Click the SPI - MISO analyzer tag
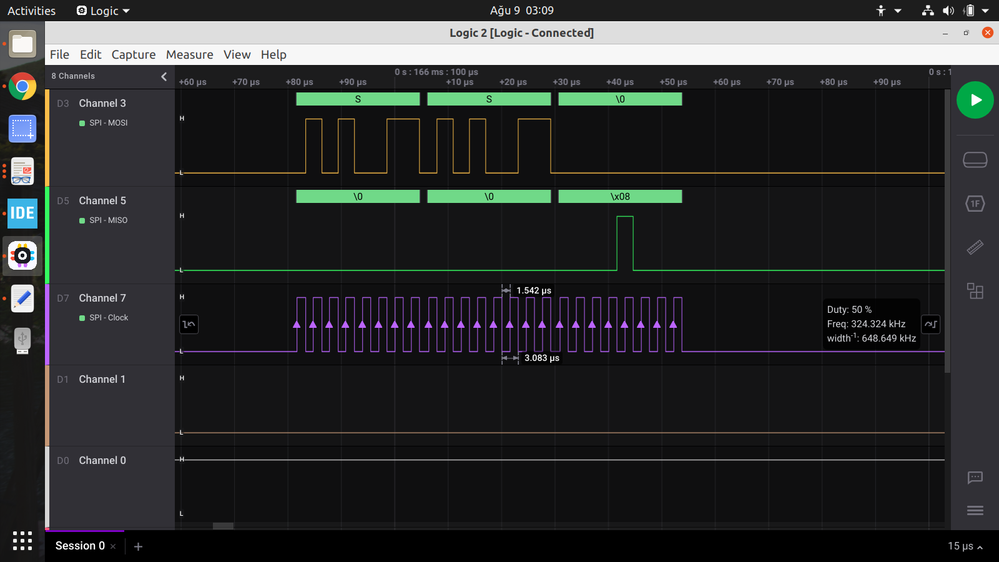The height and width of the screenshot is (562, 999). tap(103, 220)
